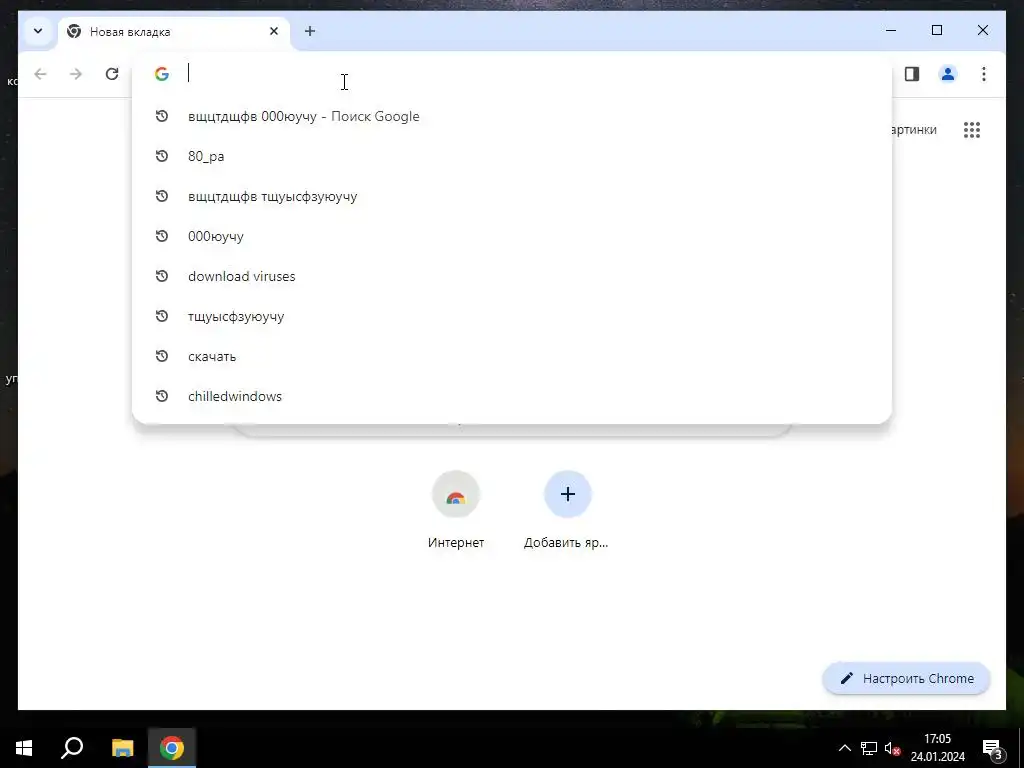Image resolution: width=1024 pixels, height=768 pixels.
Task: Open a new tab with plus button
Action: [310, 31]
